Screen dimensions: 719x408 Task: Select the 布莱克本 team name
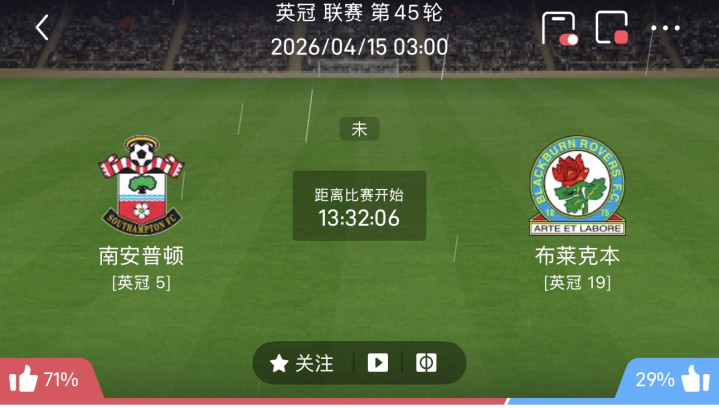click(x=577, y=256)
